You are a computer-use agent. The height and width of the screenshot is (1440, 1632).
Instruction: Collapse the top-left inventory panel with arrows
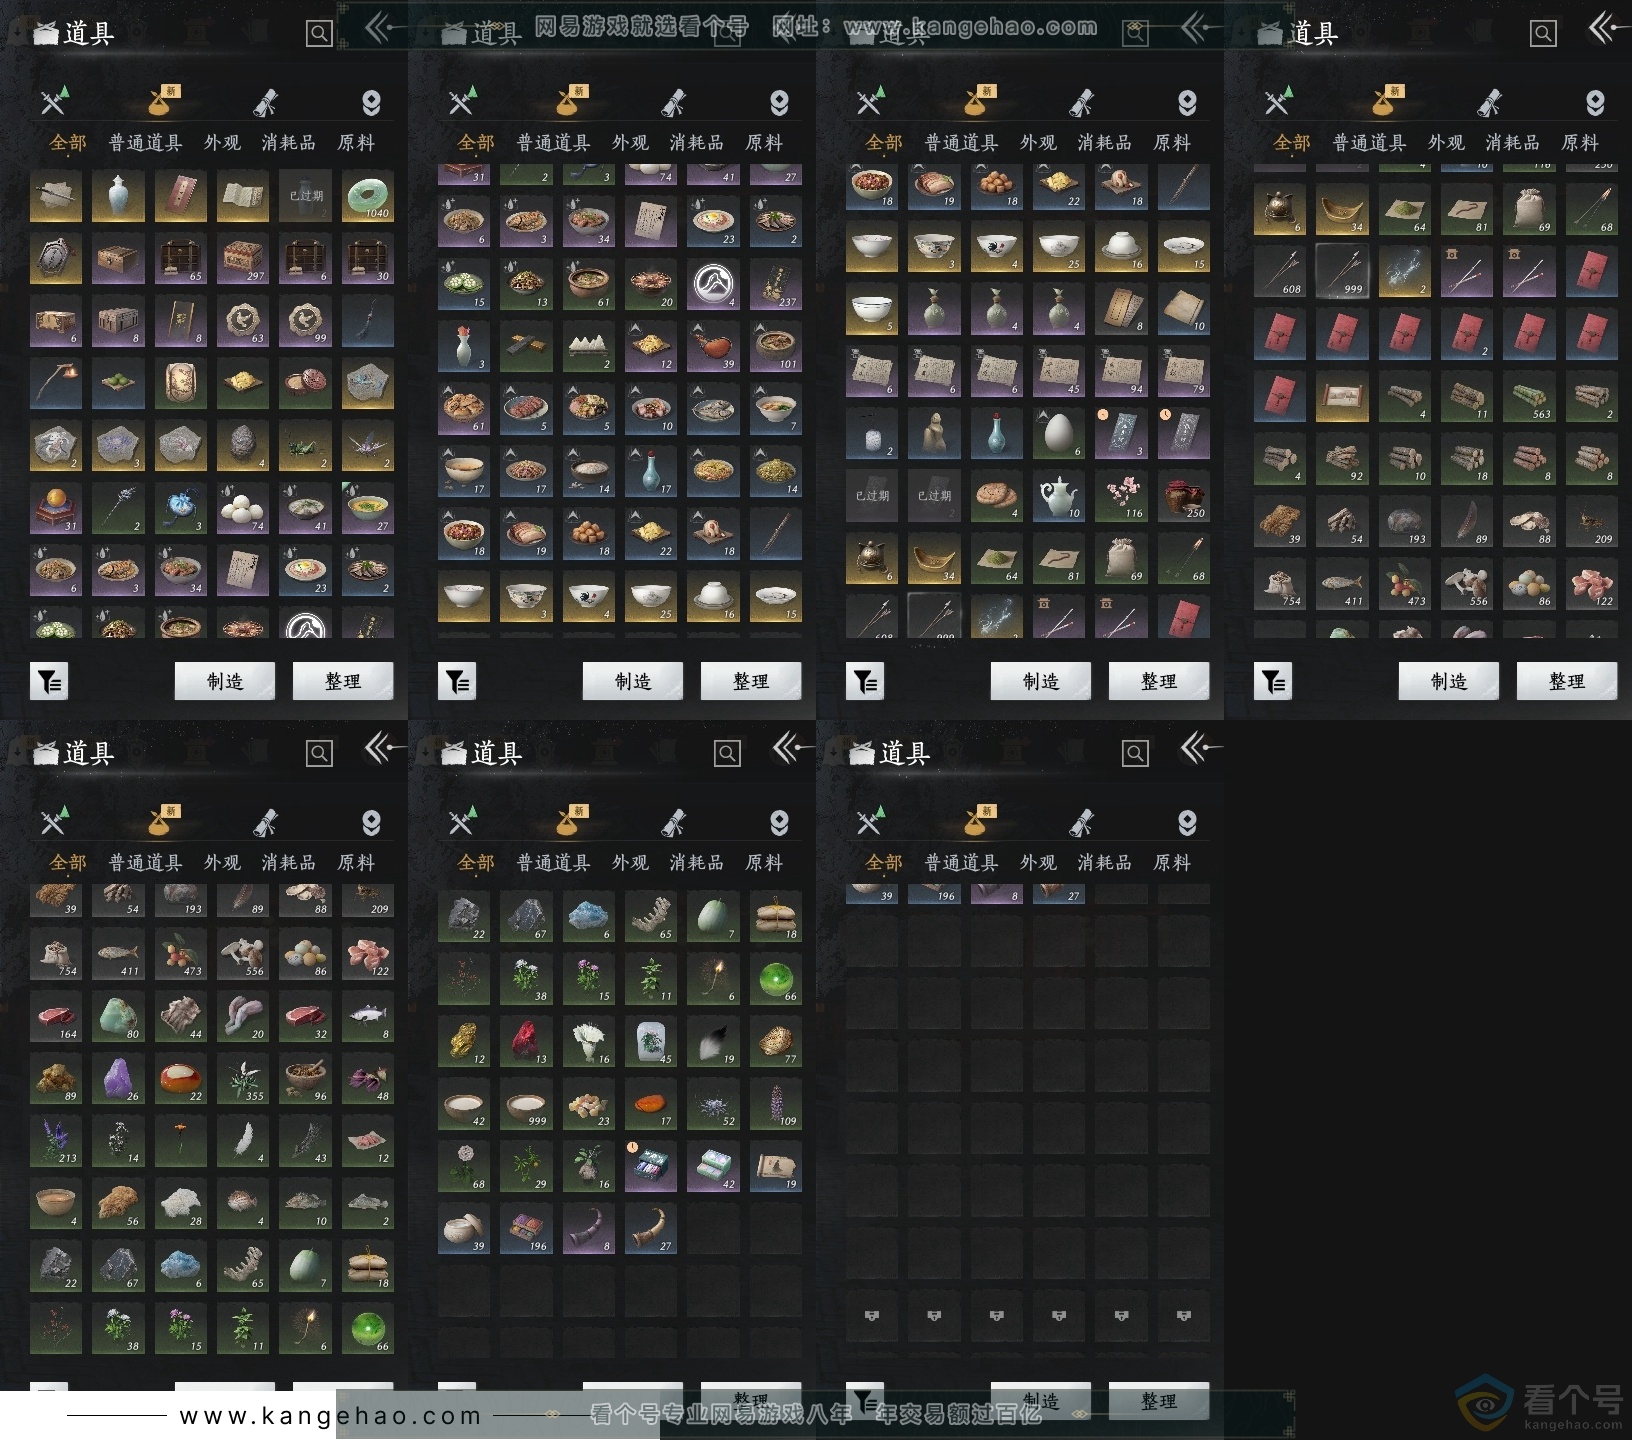coord(384,29)
